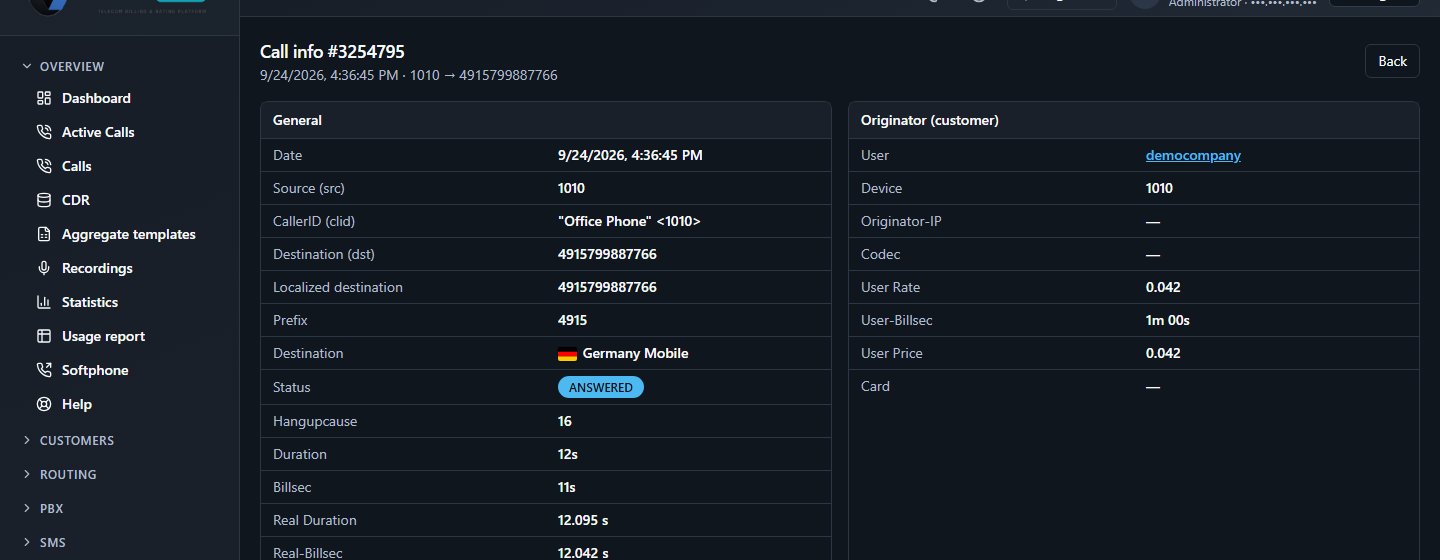Screen dimensions: 1440x560
Task: Select the User Rate value 0.042
Action: click(x=1163, y=287)
